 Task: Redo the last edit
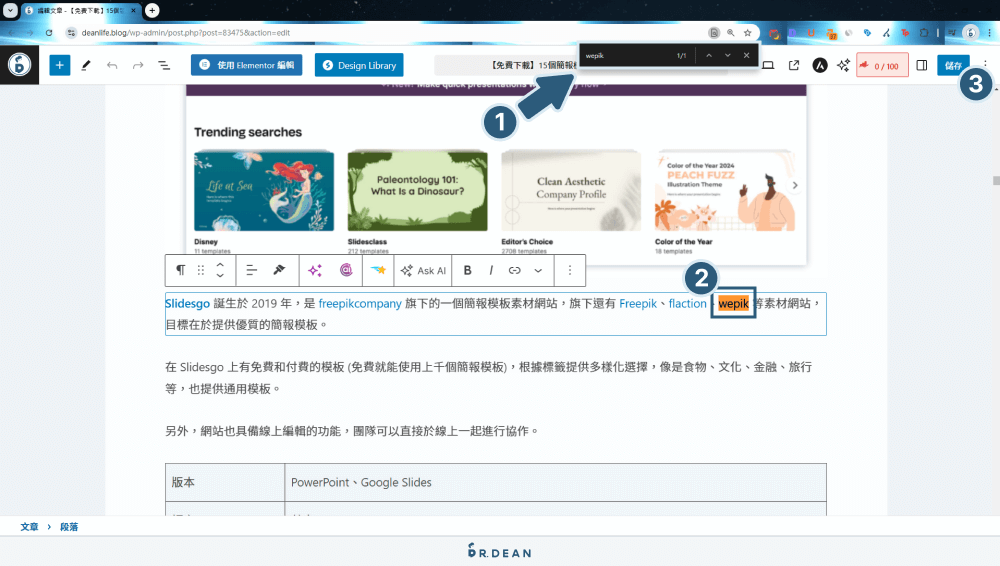click(x=138, y=65)
